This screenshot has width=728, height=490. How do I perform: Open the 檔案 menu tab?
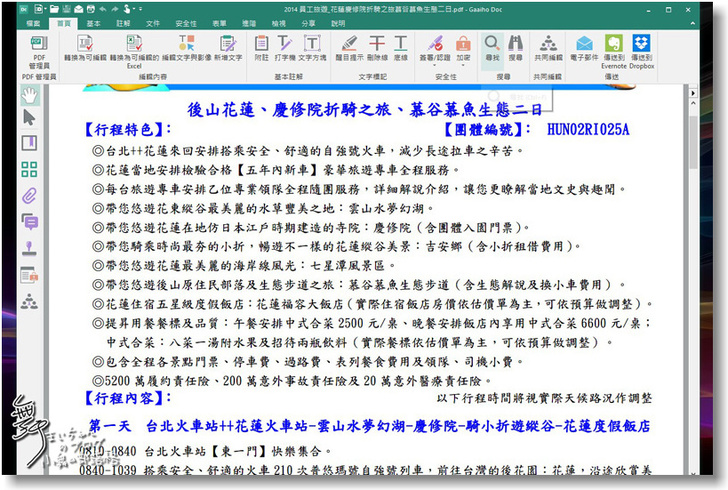33,23
